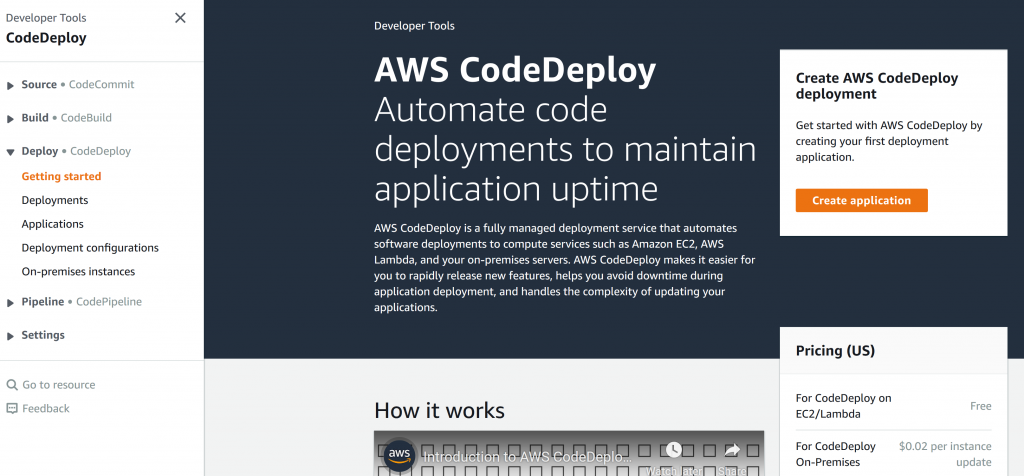Click the Pricing (US) heading
This screenshot has height=476, width=1024.
pos(835,351)
